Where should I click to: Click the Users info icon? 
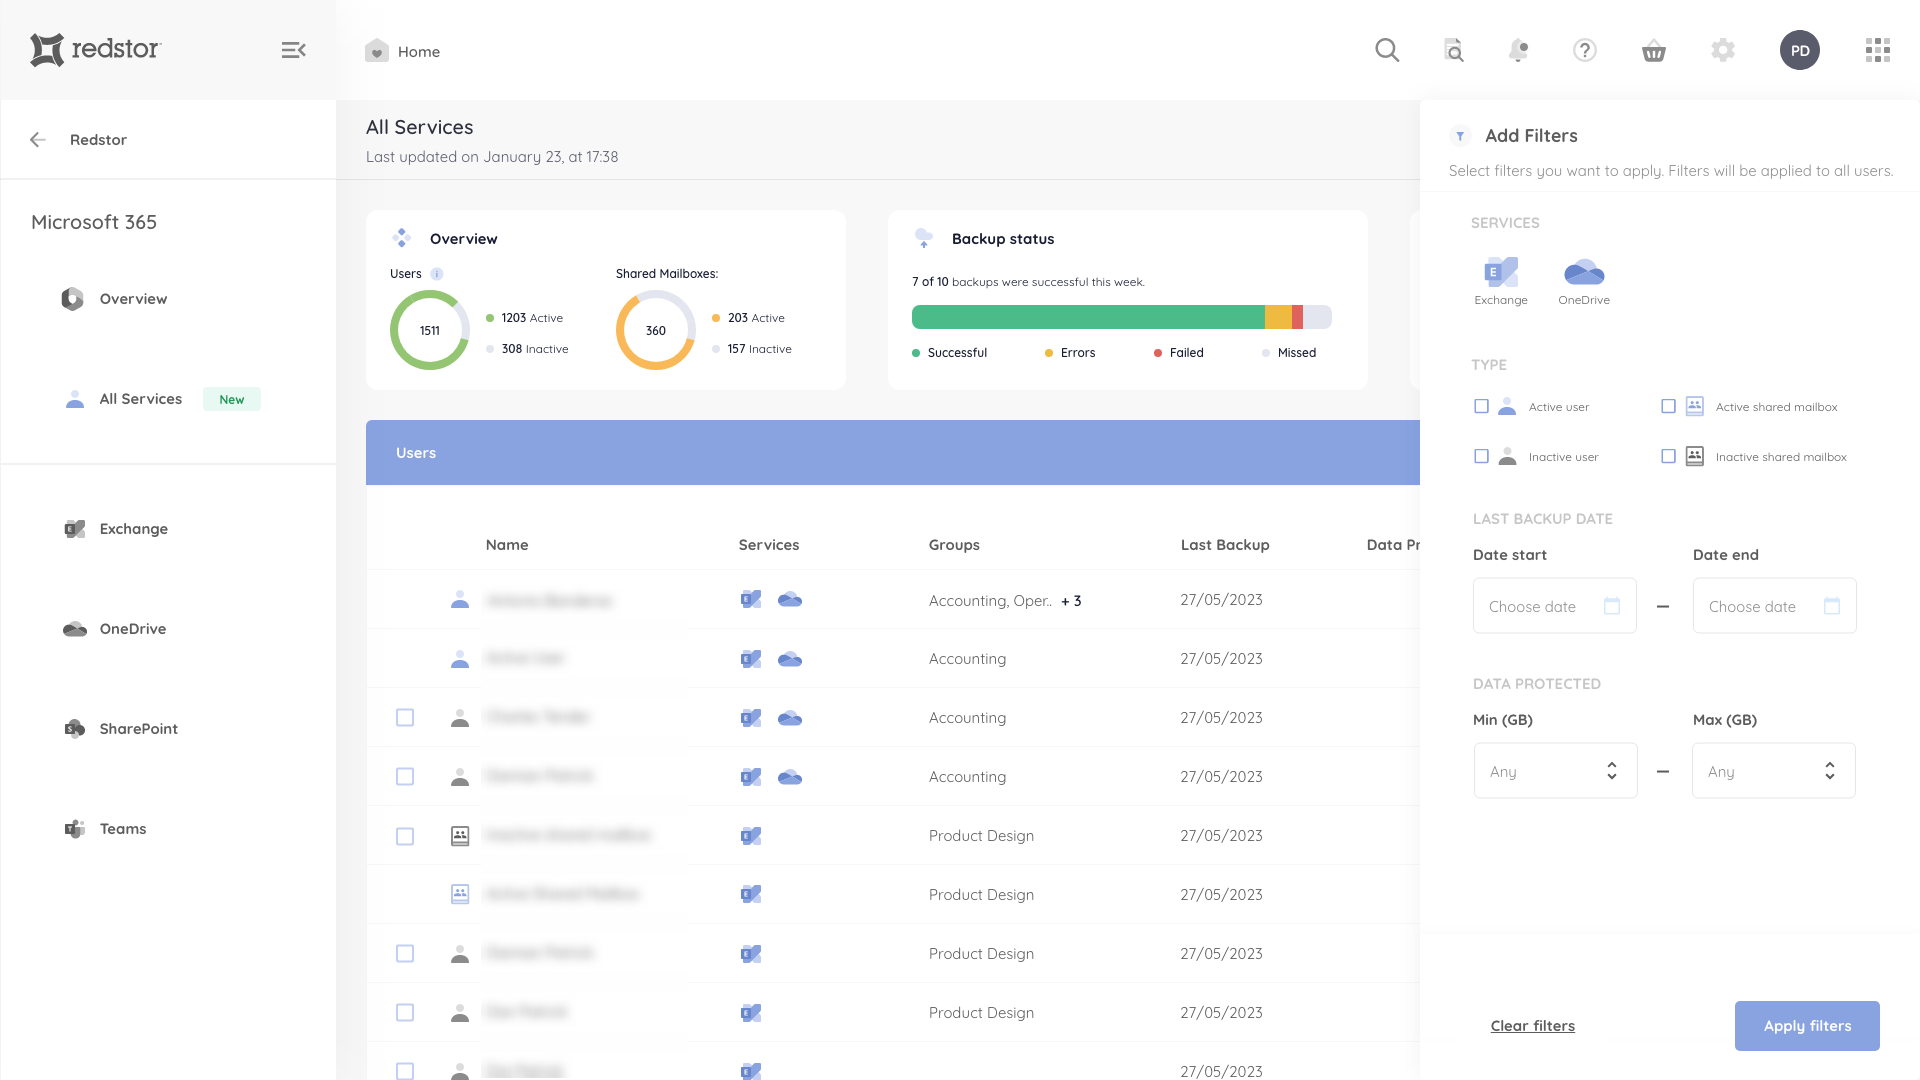point(437,274)
